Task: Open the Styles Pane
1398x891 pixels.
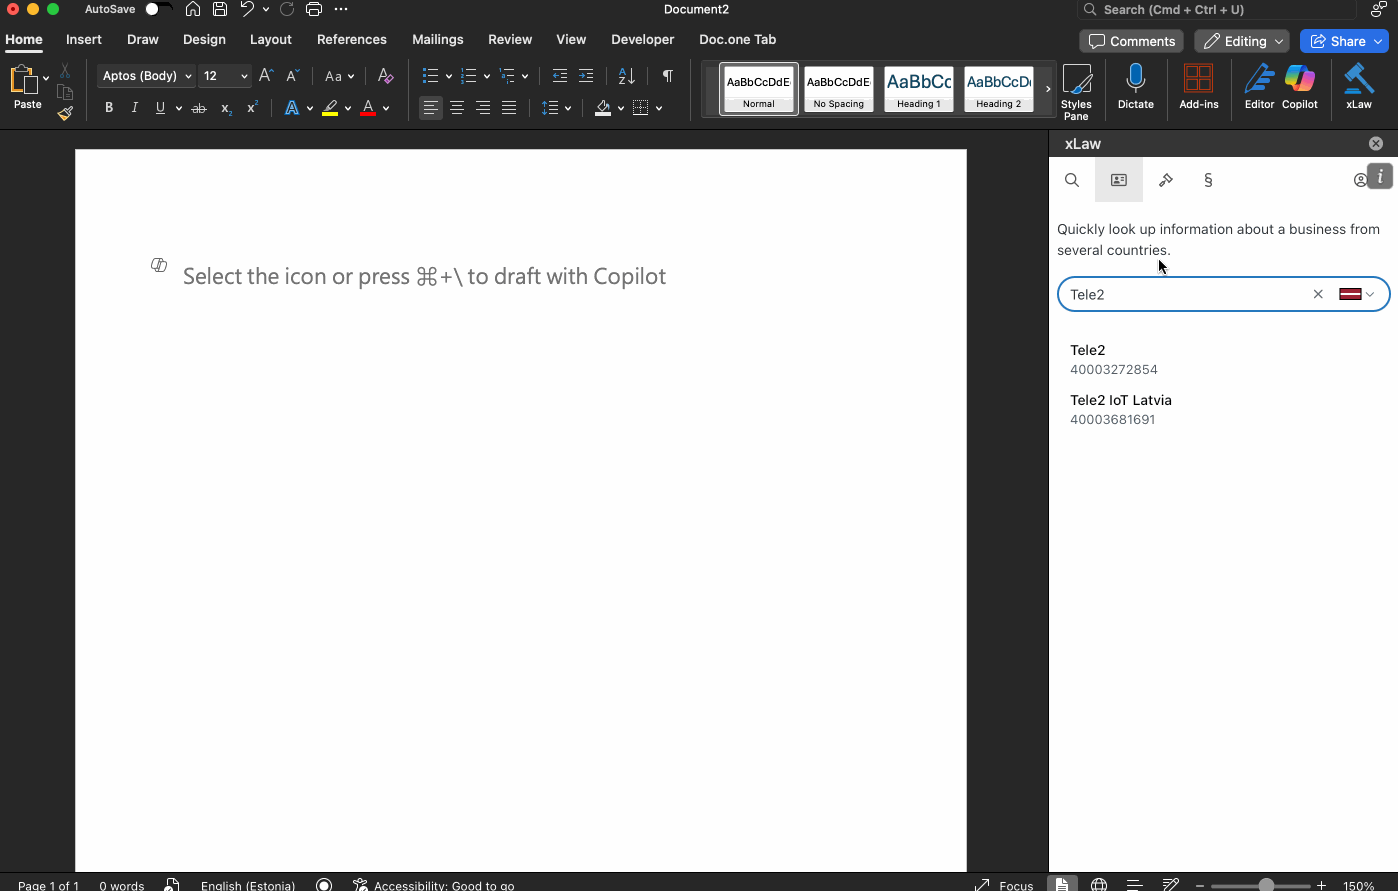Action: pos(1076,91)
